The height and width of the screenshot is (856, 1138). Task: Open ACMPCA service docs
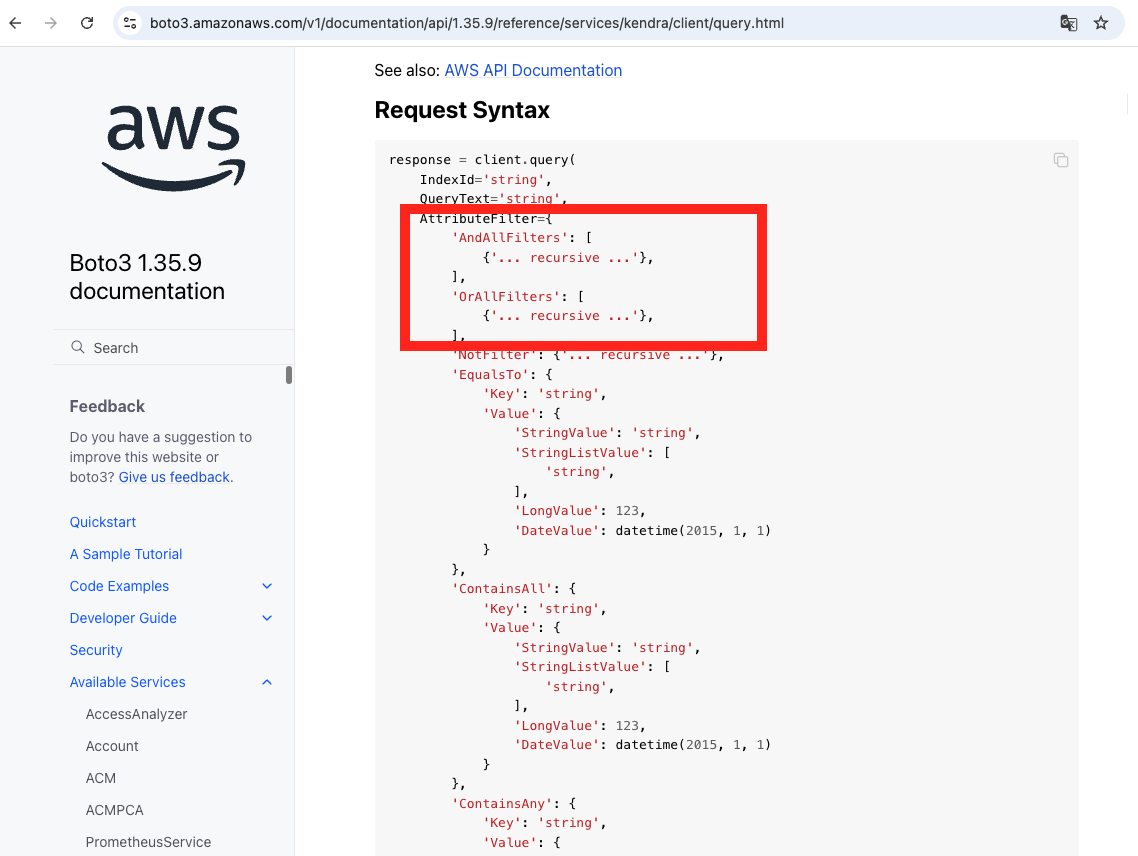click(114, 810)
